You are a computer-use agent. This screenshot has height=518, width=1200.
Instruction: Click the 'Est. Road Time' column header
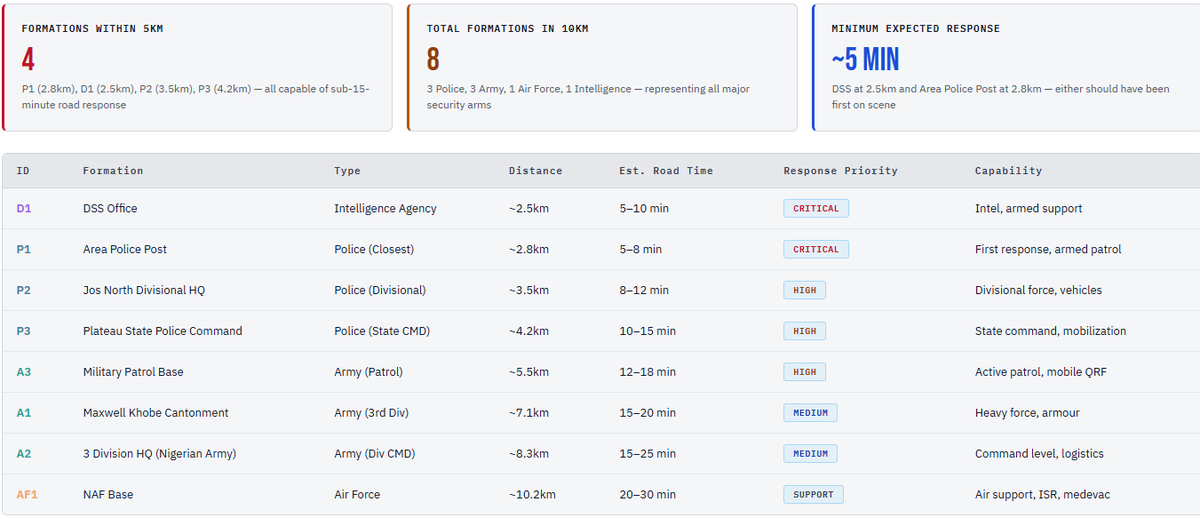[x=666, y=171]
